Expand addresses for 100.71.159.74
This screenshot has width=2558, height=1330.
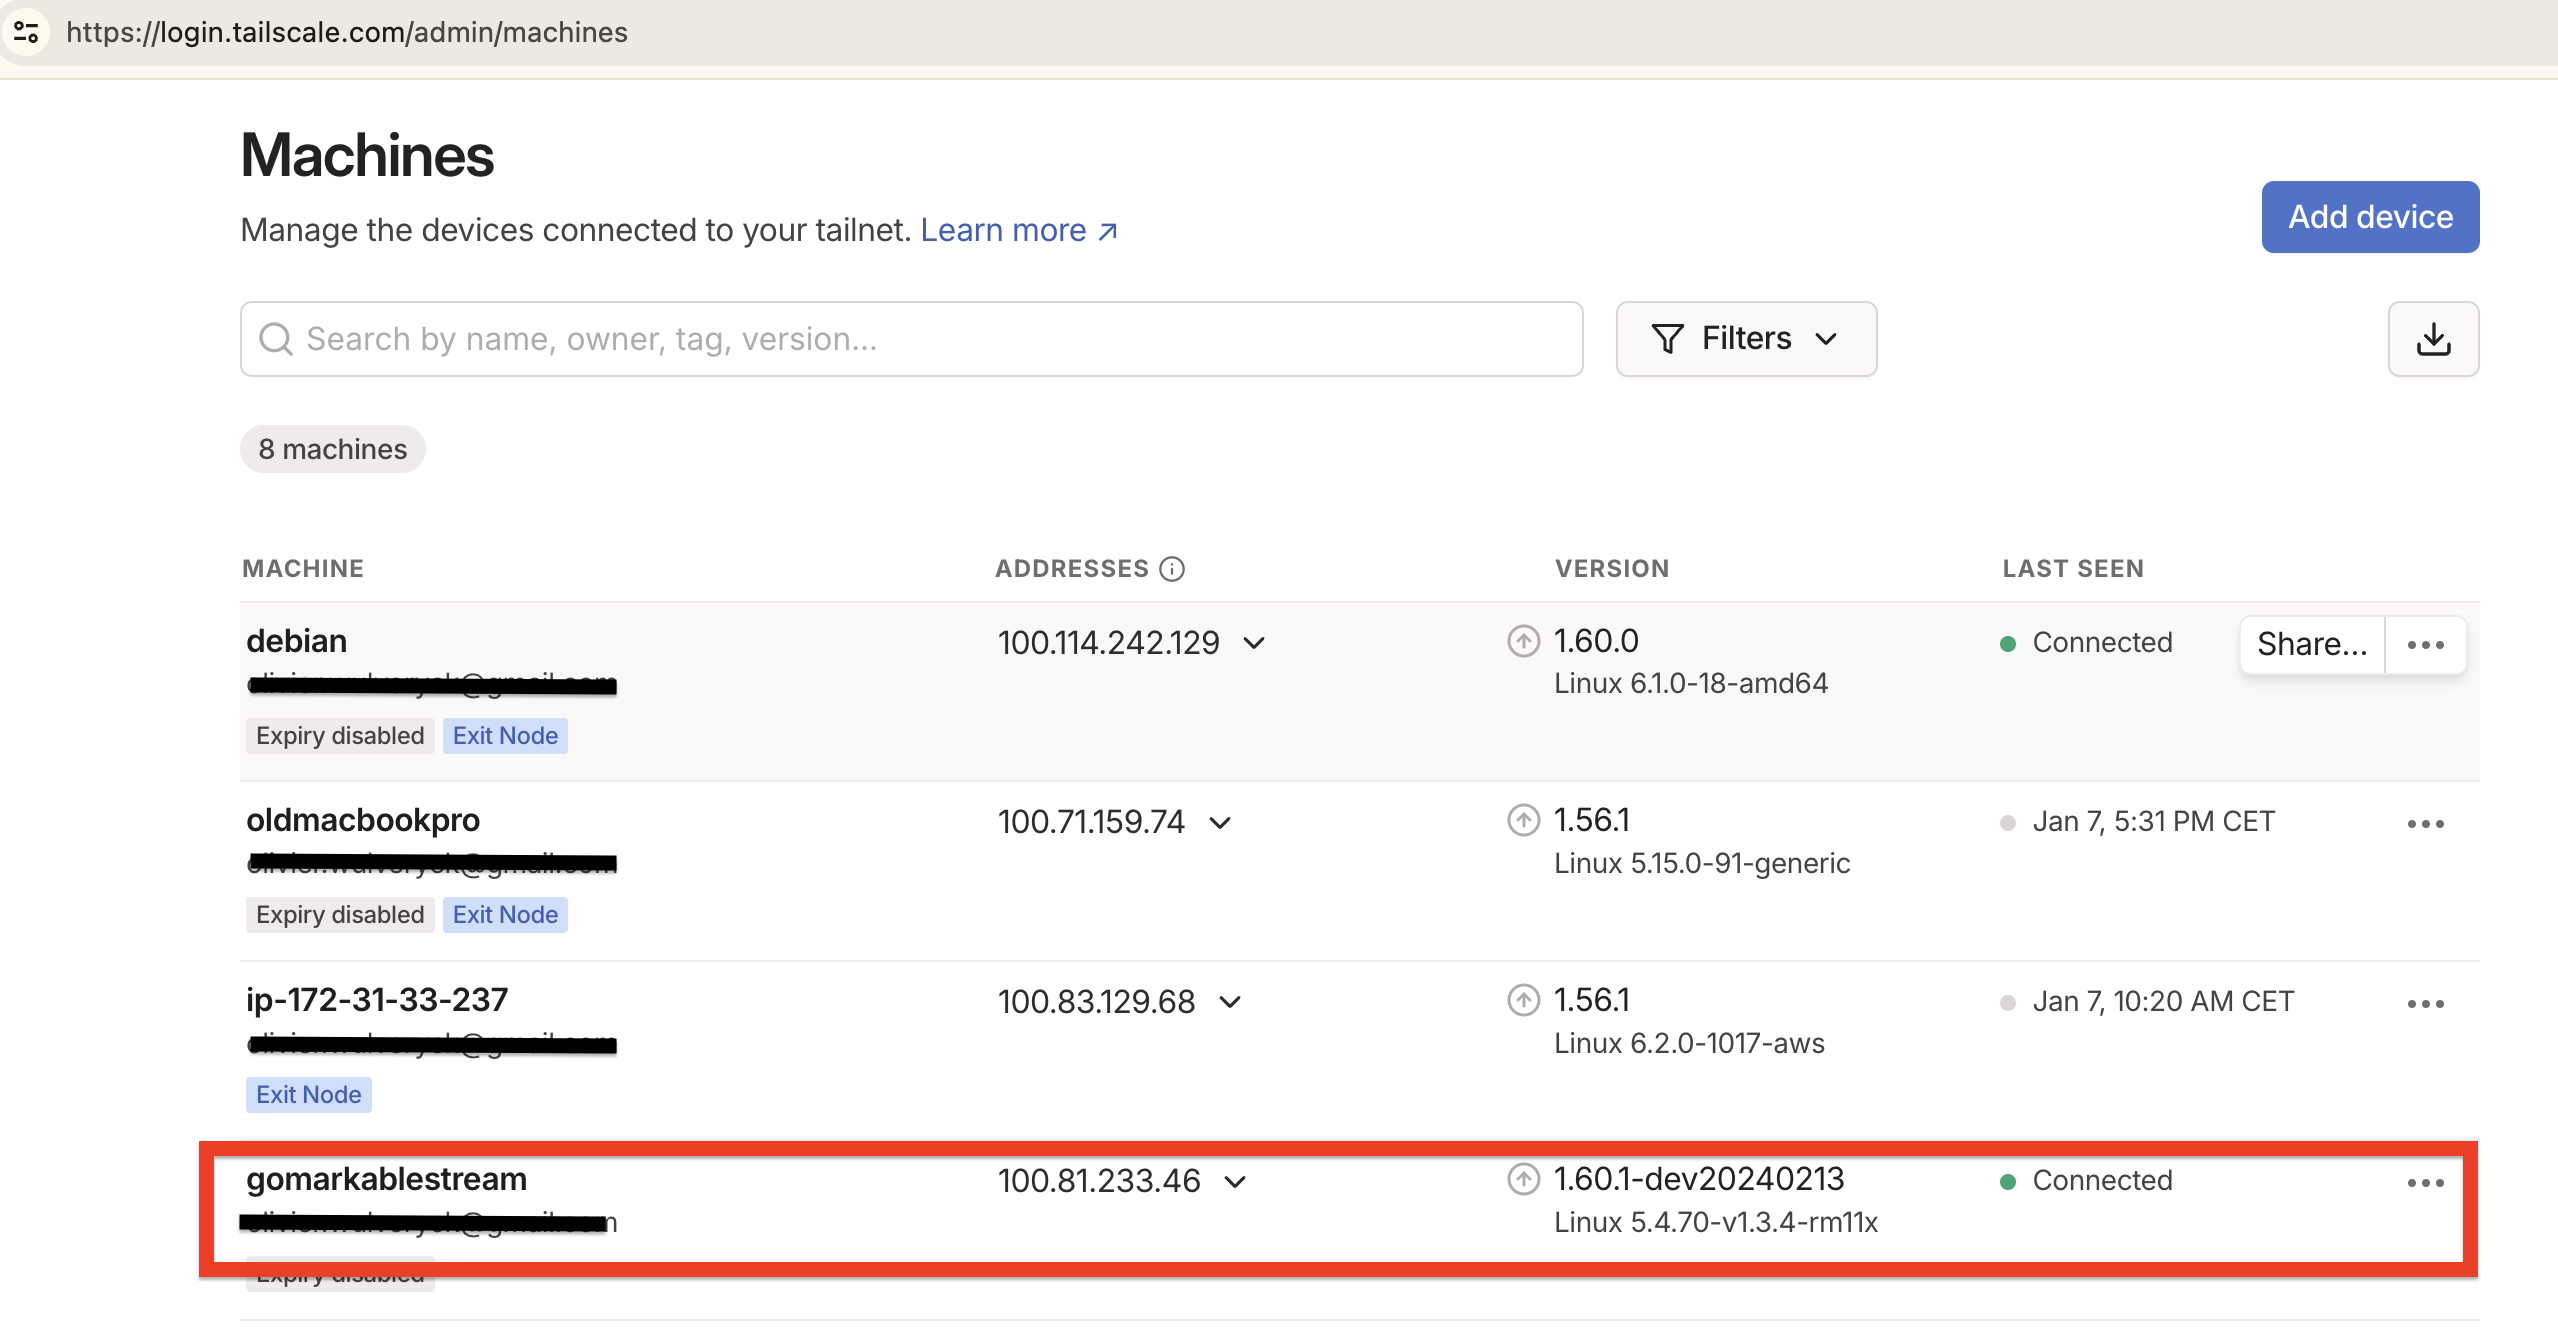click(1219, 823)
